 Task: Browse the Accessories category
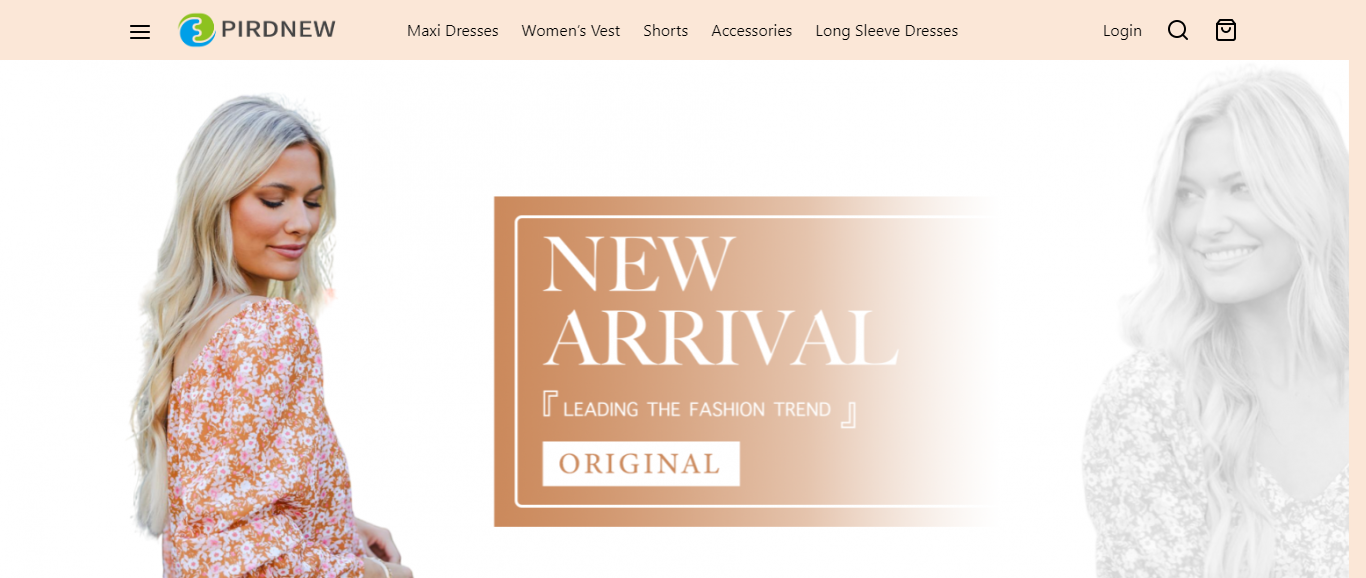(x=752, y=31)
